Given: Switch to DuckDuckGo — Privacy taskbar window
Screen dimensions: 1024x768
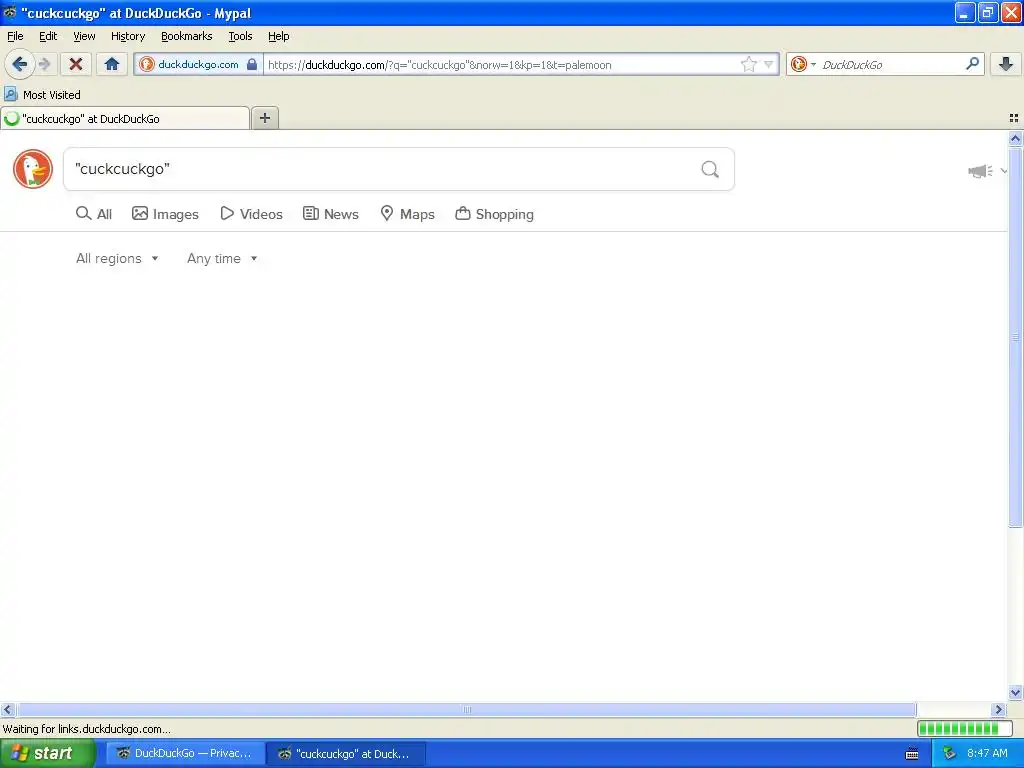Looking at the screenshot, I should click(x=185, y=753).
